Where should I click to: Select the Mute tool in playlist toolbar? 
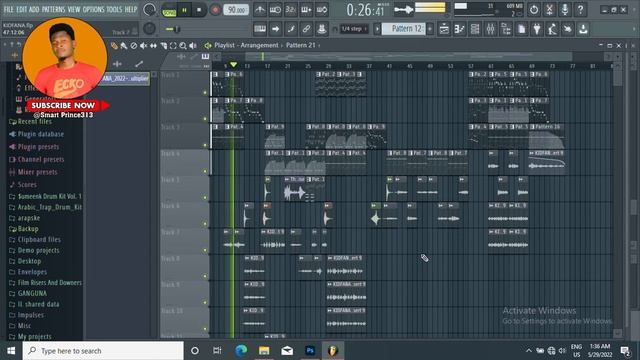point(144,46)
